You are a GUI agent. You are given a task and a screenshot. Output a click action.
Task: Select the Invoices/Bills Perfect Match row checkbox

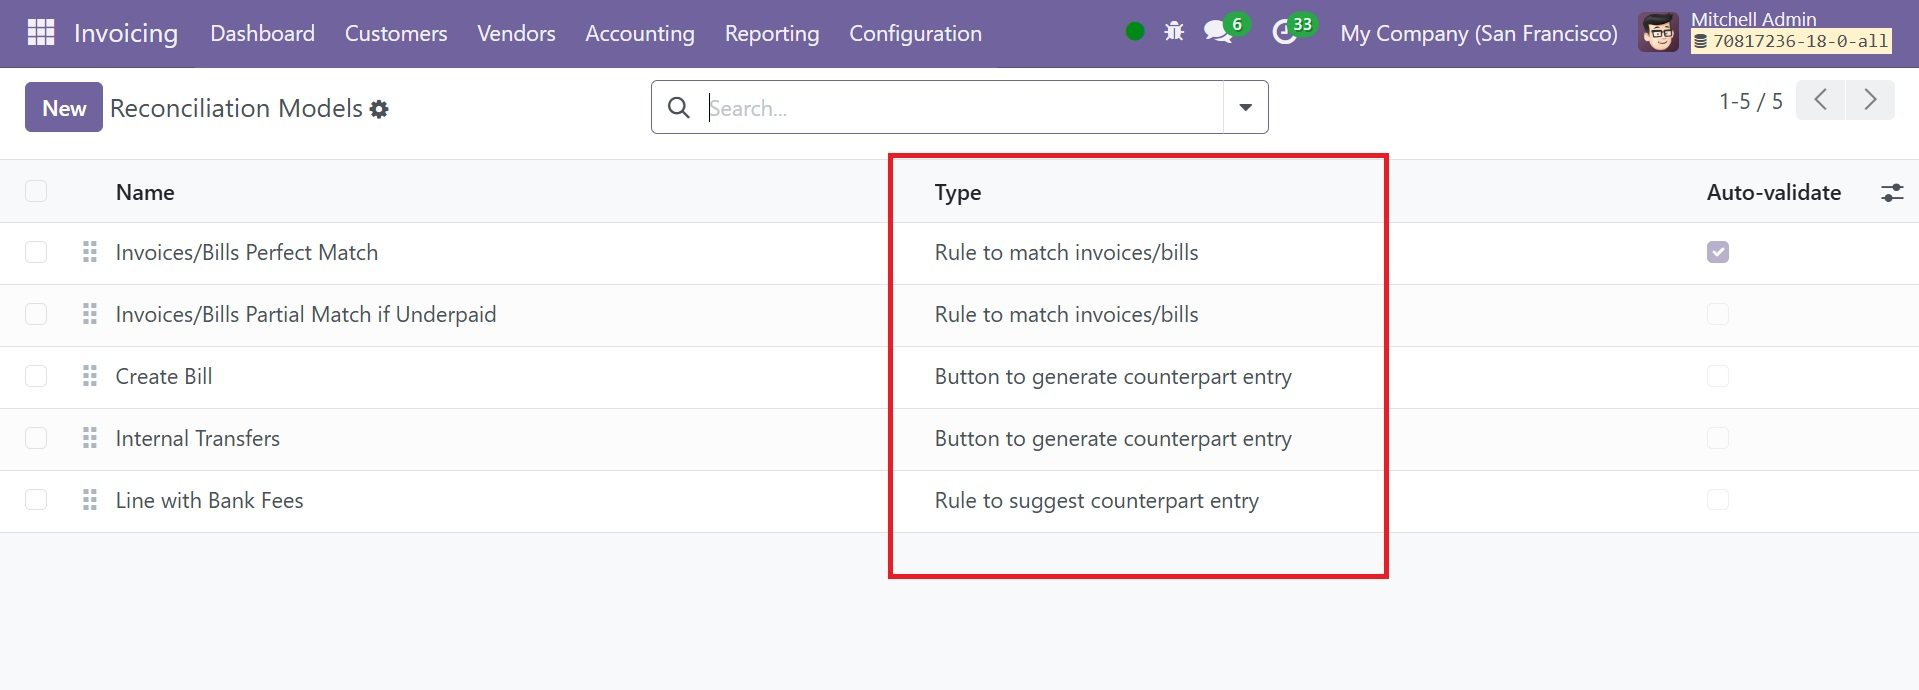tap(36, 252)
